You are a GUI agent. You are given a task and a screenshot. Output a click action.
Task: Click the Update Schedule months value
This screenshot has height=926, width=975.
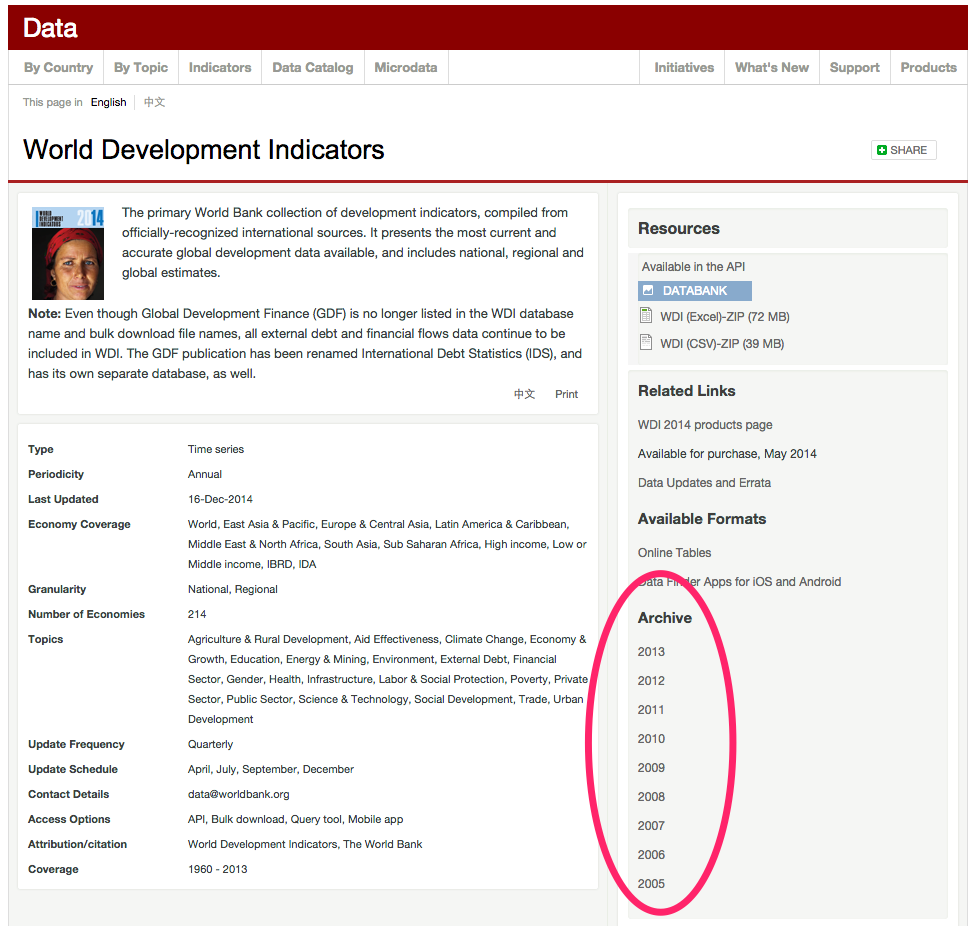[x=270, y=769]
